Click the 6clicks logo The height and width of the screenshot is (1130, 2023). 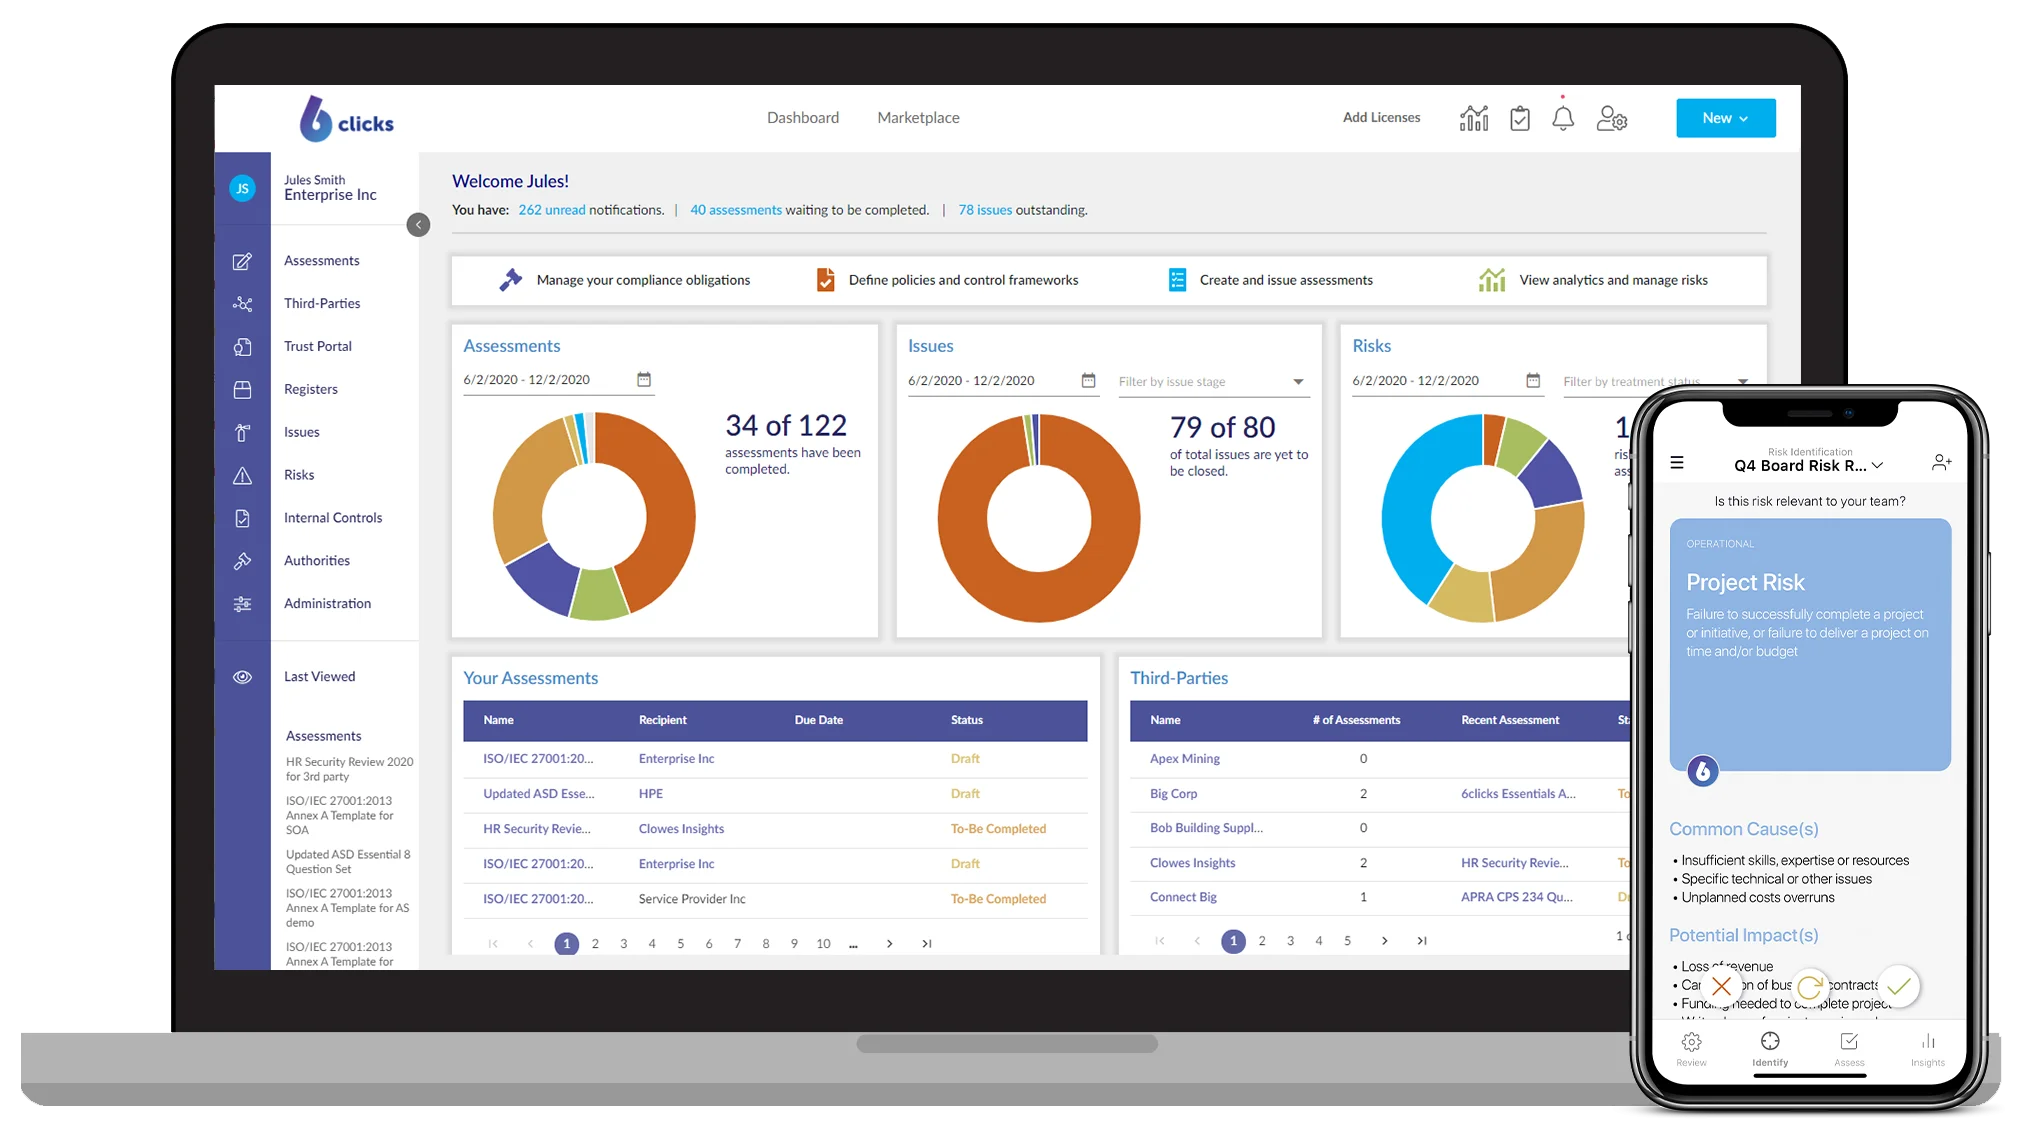pyautogui.click(x=346, y=119)
